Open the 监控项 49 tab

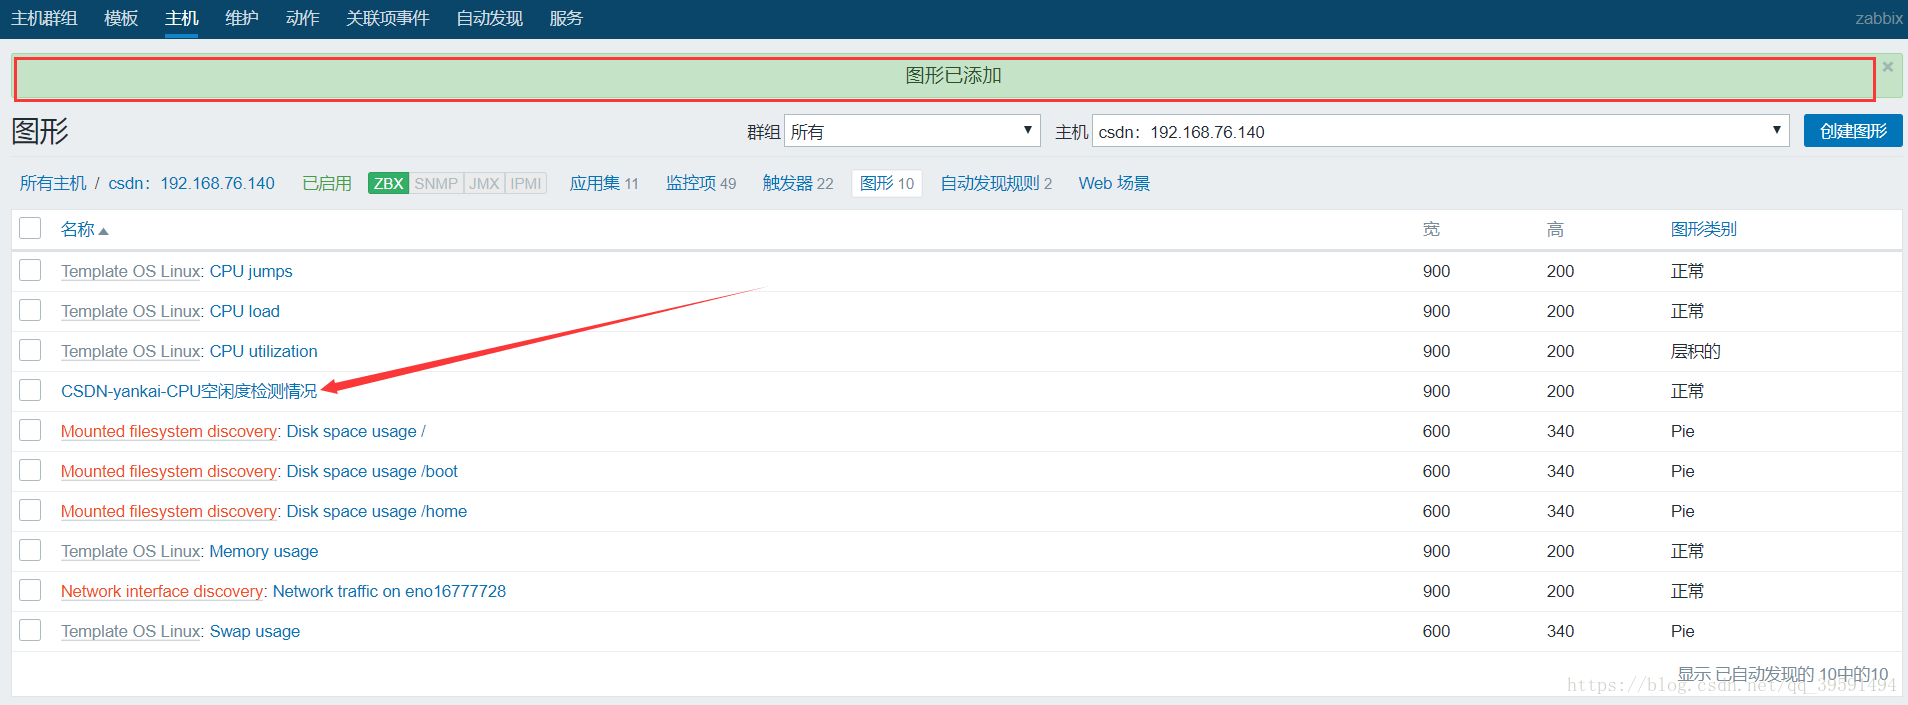click(701, 183)
